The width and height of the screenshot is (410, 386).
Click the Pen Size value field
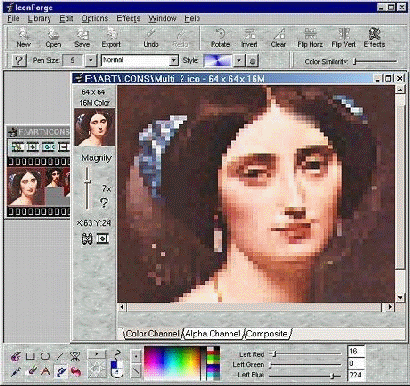tap(73, 61)
